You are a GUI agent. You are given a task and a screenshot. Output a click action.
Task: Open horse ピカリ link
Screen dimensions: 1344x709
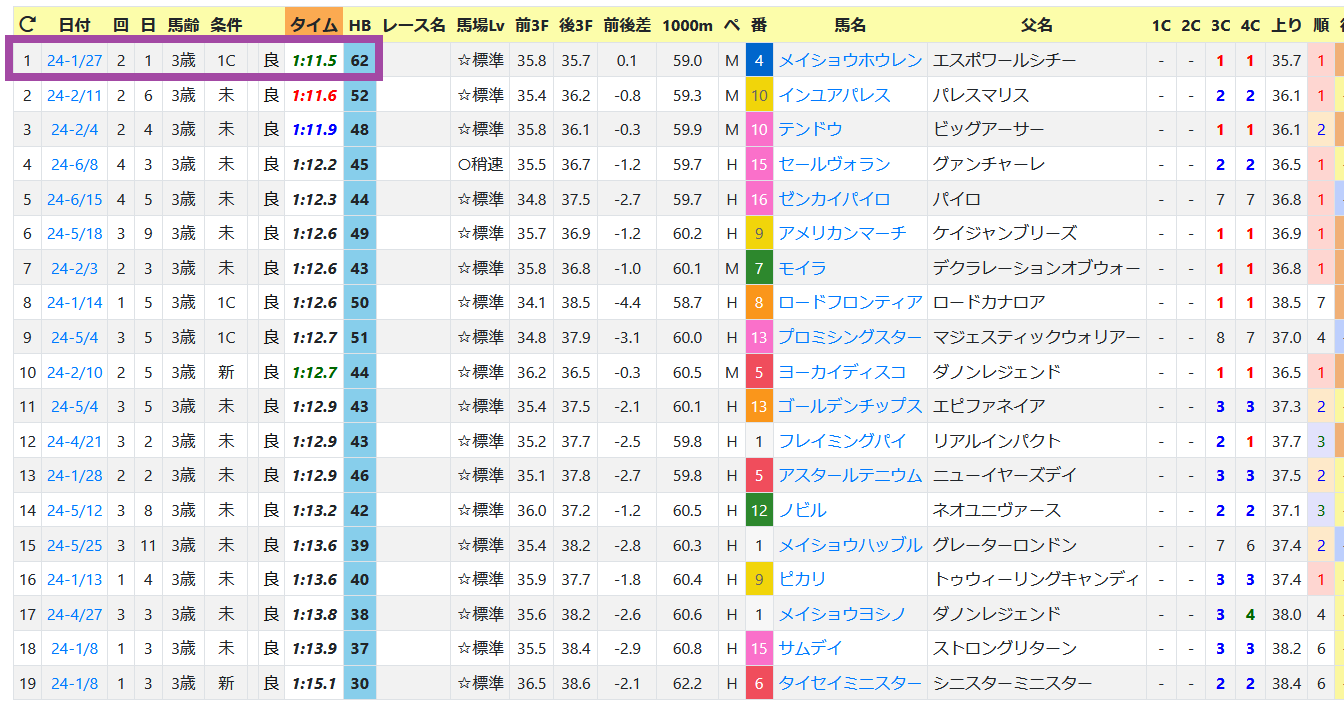[x=802, y=580]
